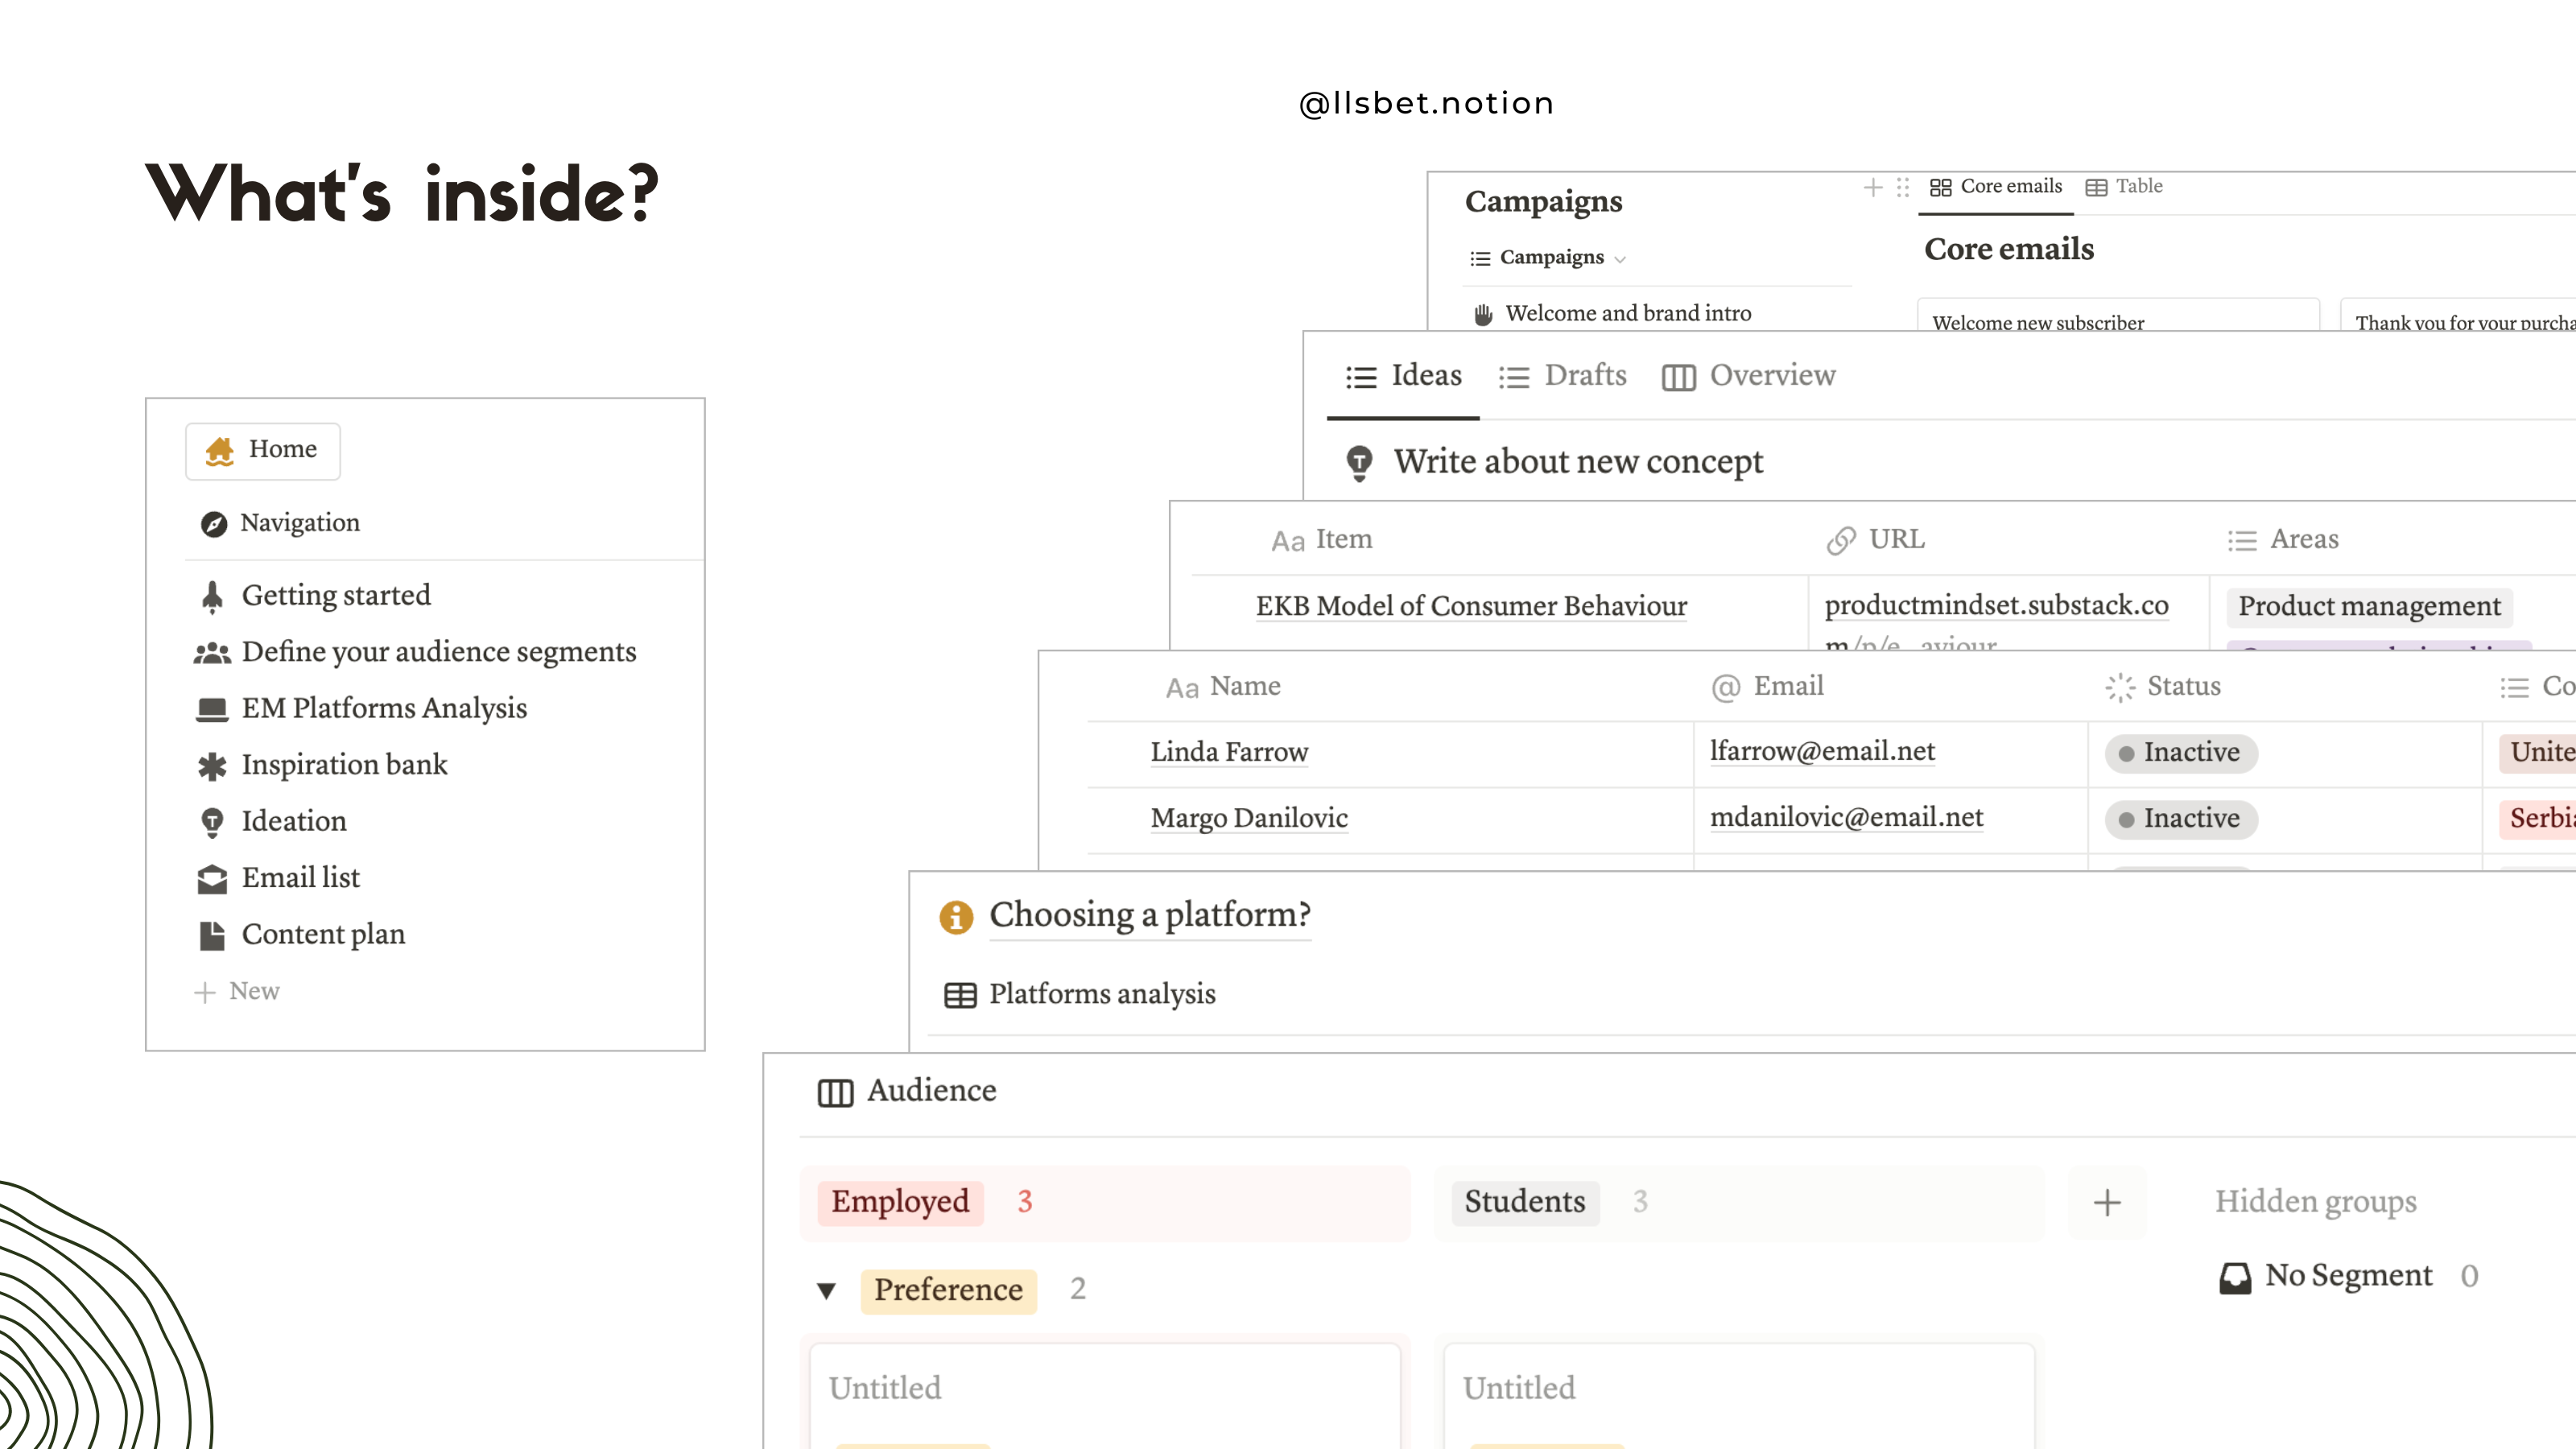
Task: Open Platforms analysis linked database
Action: click(x=1080, y=995)
